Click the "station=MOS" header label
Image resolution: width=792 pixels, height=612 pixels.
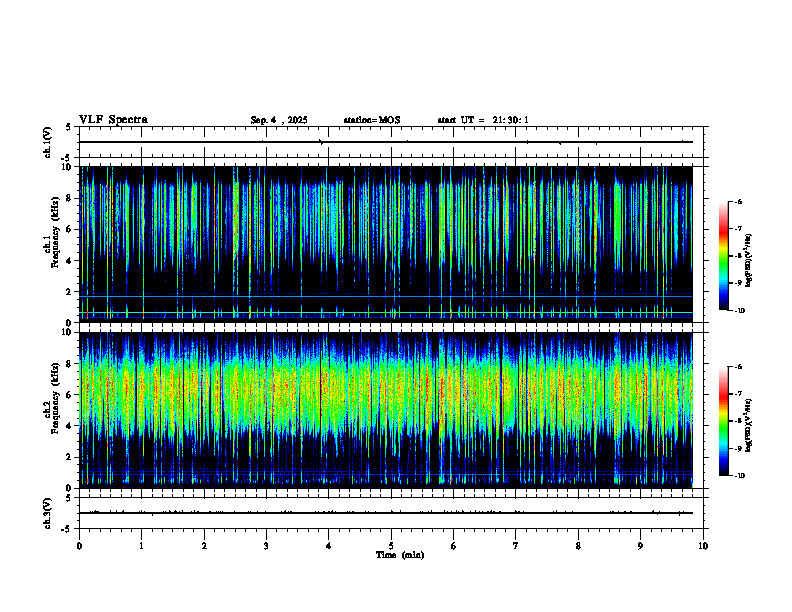click(372, 120)
